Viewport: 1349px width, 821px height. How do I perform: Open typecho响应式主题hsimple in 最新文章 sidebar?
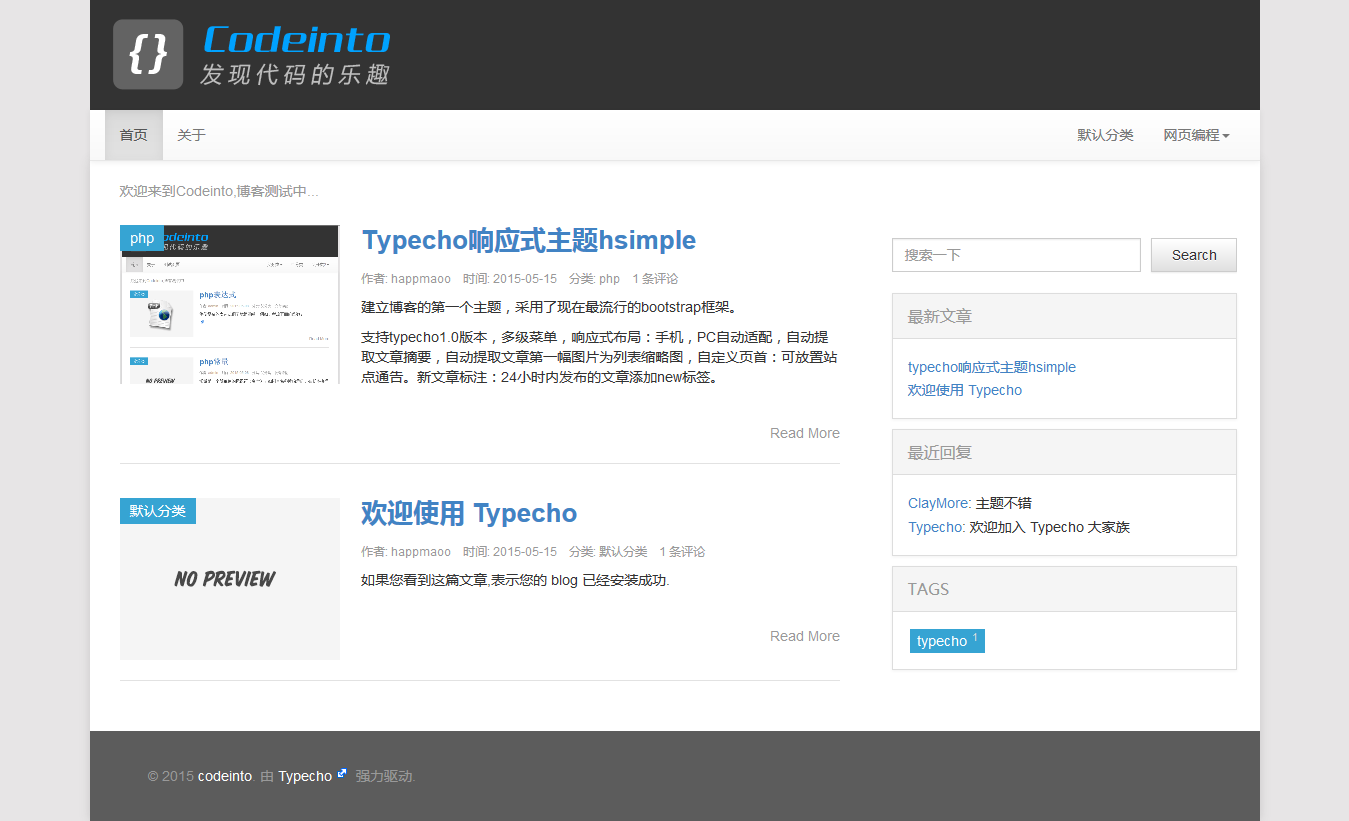[x=992, y=367]
